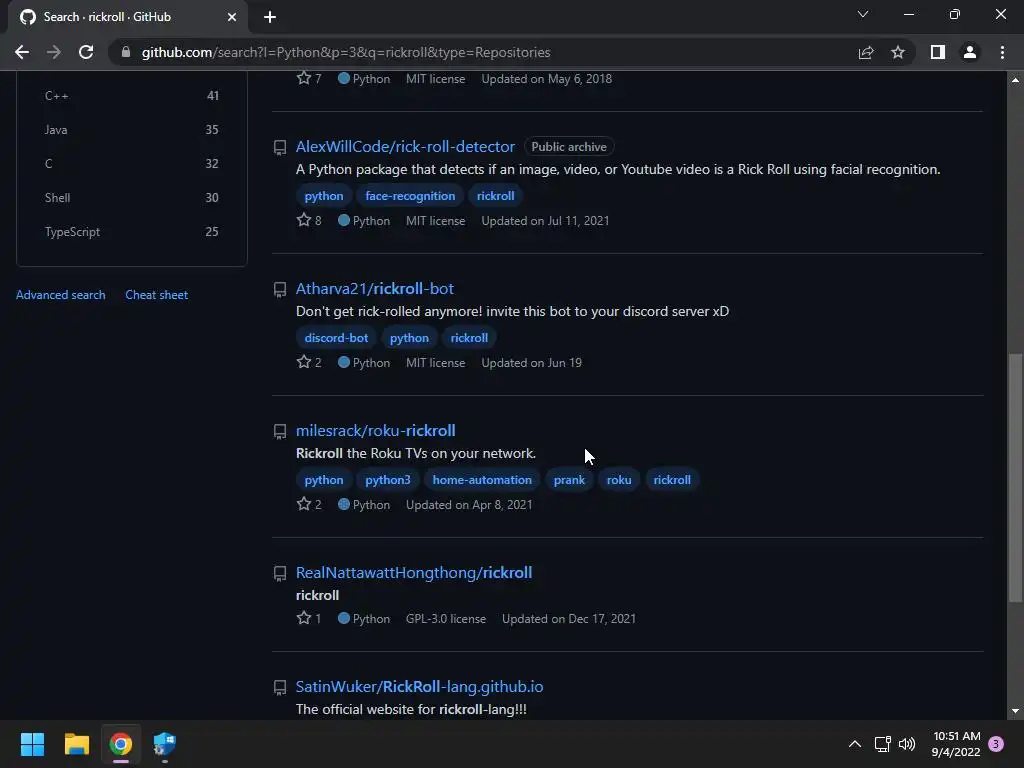Click the rickroll tag under rick-roll-detector
The height and width of the screenshot is (768, 1024).
coord(496,196)
